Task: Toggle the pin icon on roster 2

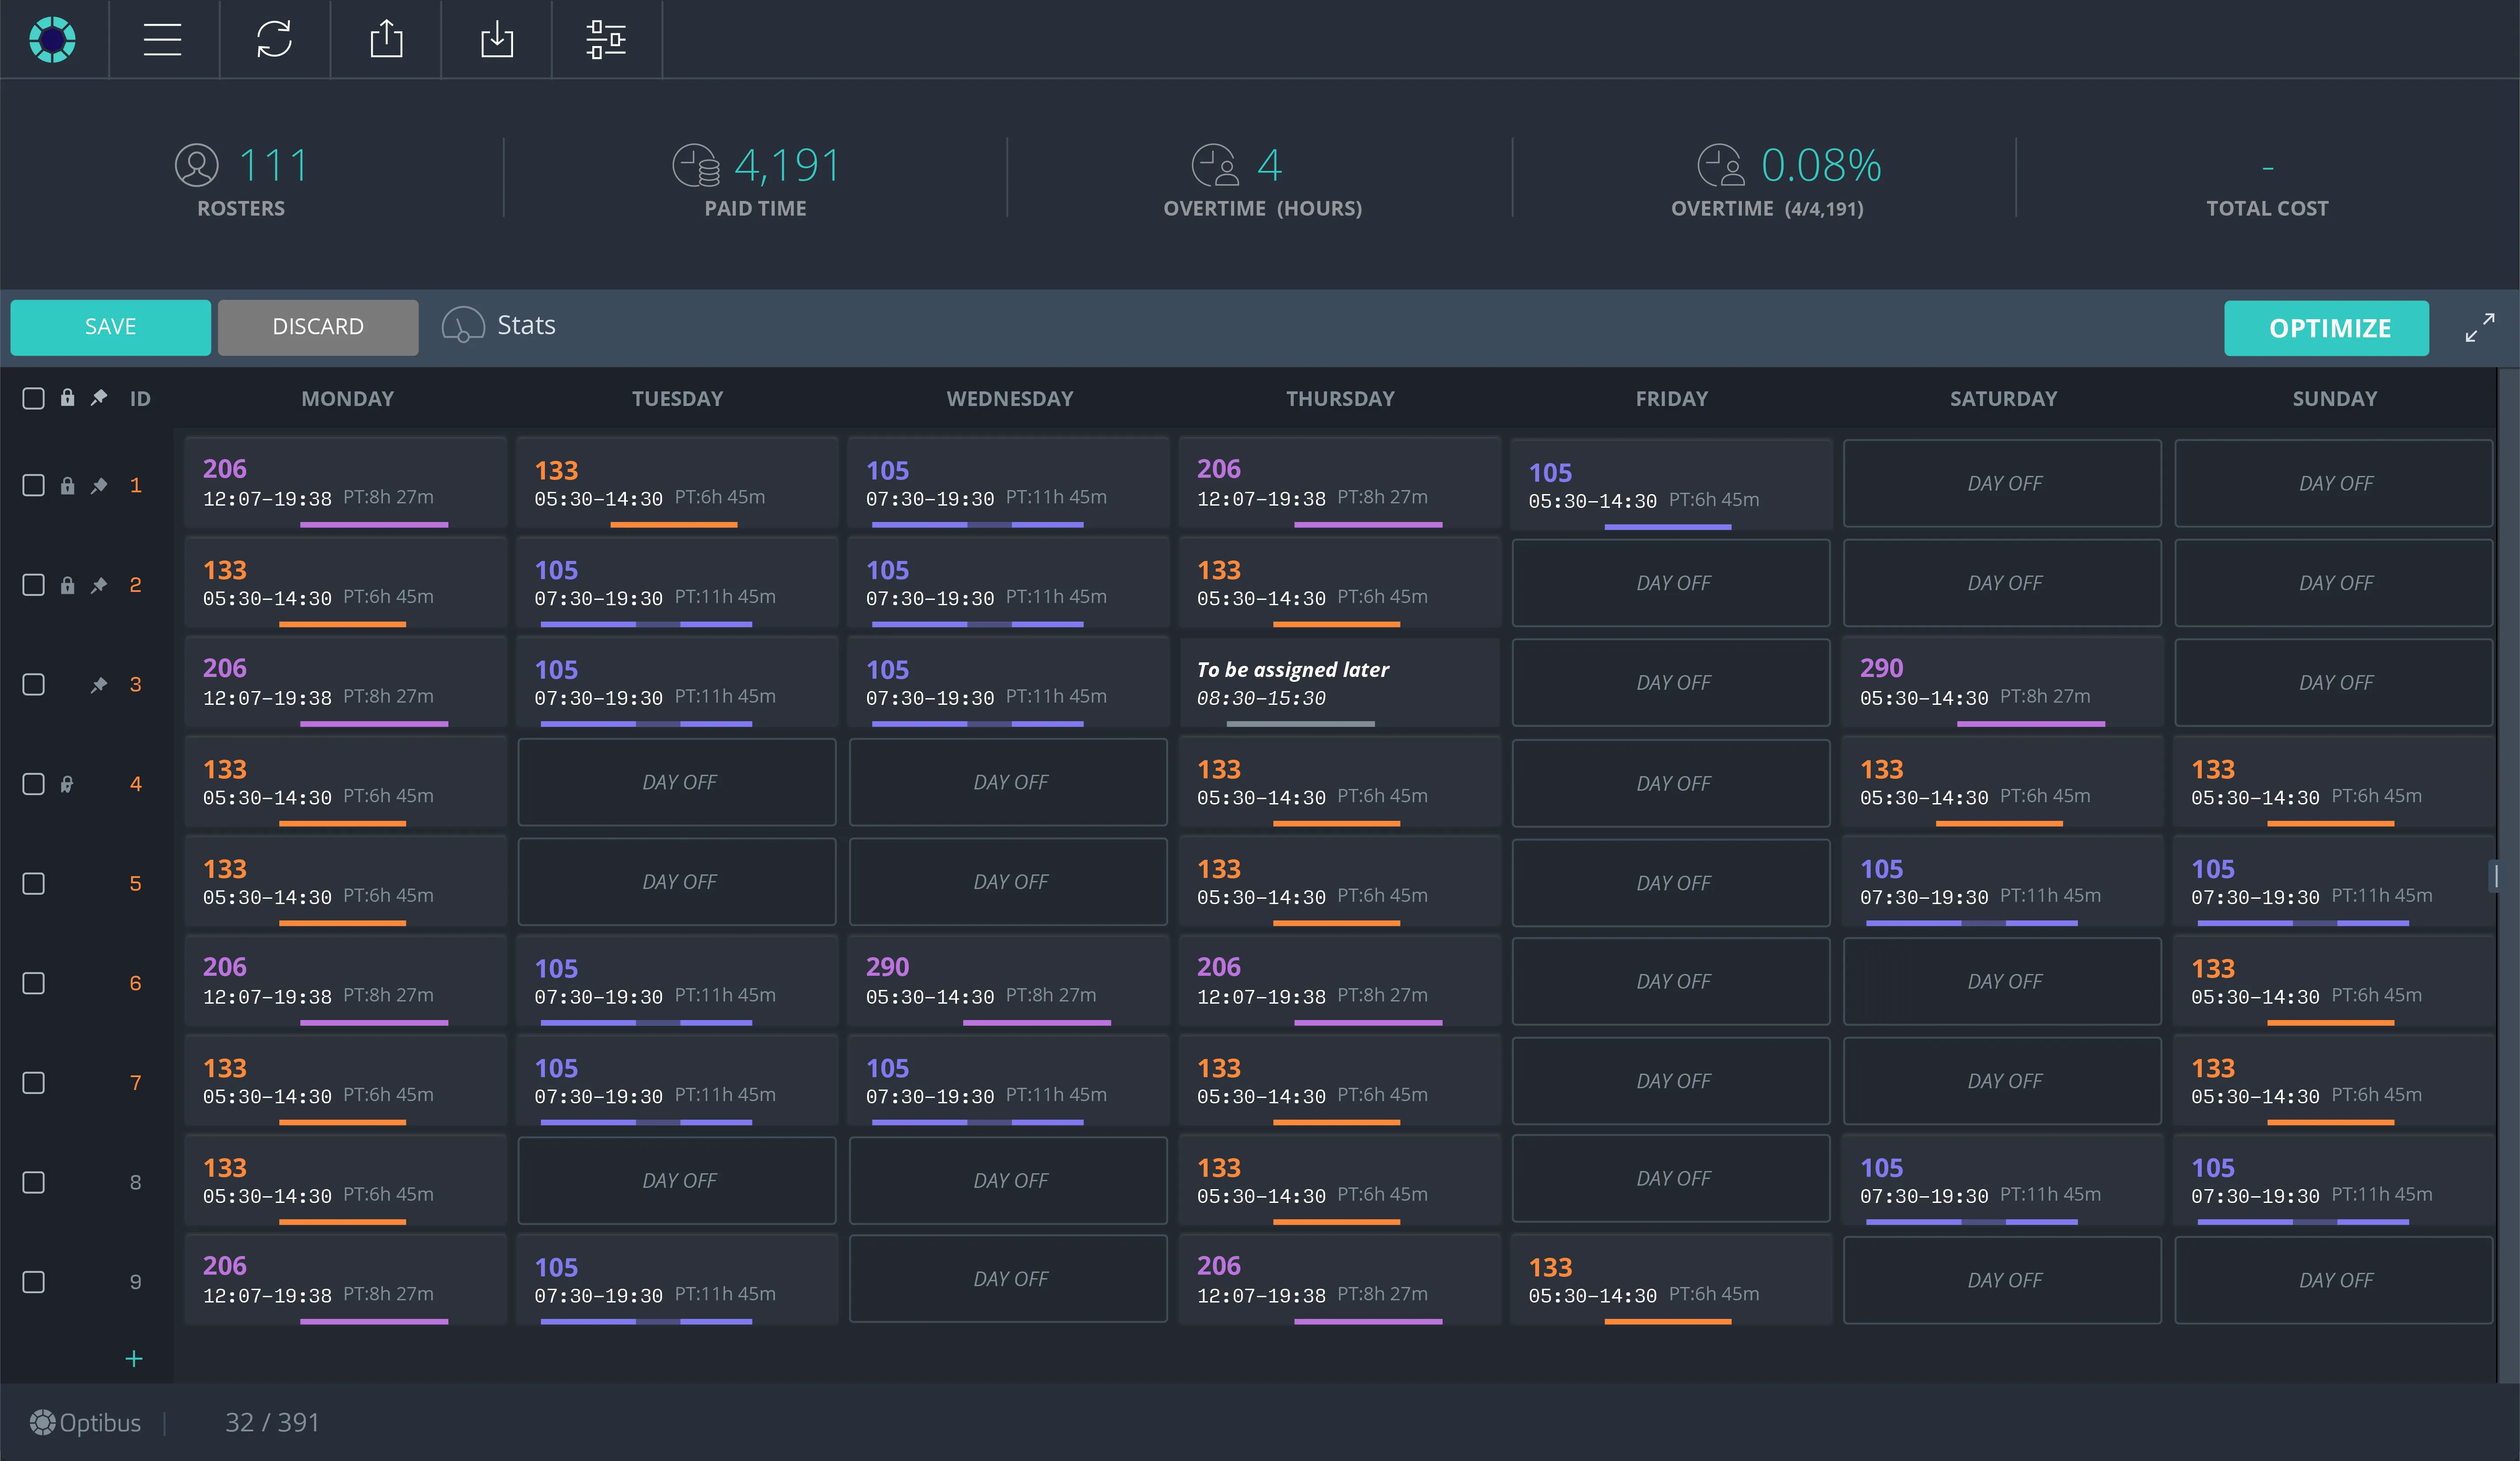Action: (x=99, y=585)
